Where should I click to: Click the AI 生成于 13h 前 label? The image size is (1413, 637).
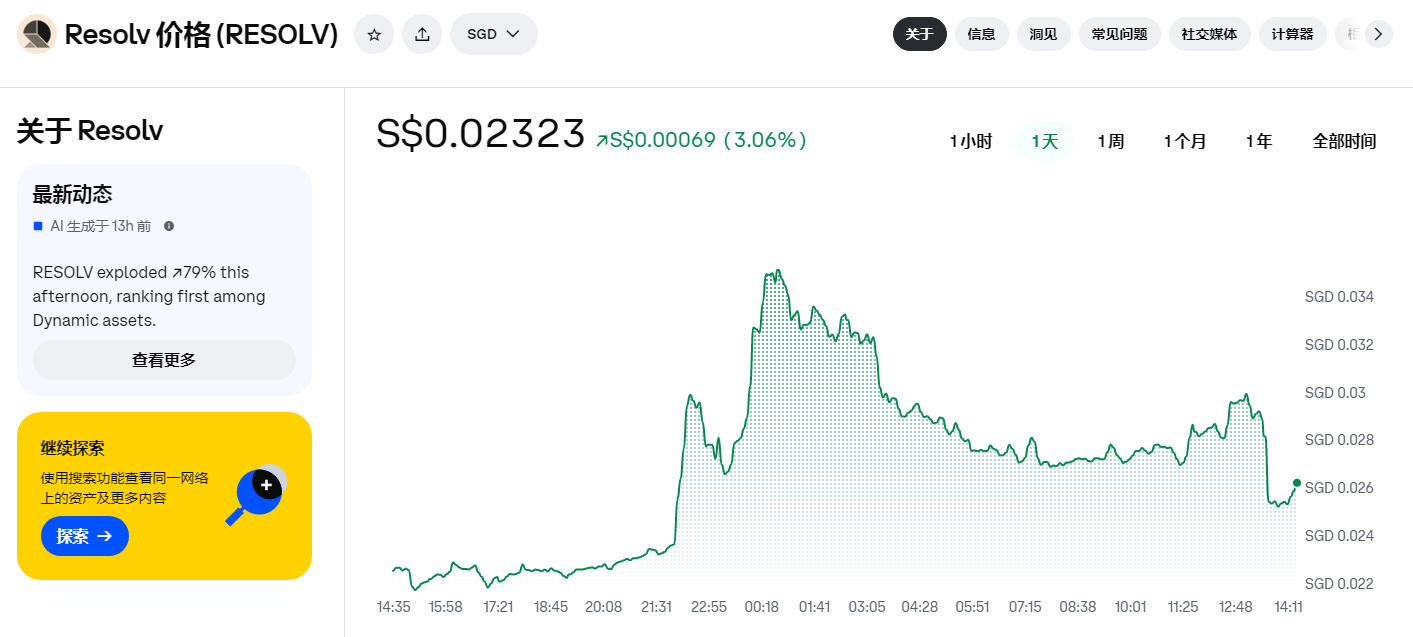101,226
